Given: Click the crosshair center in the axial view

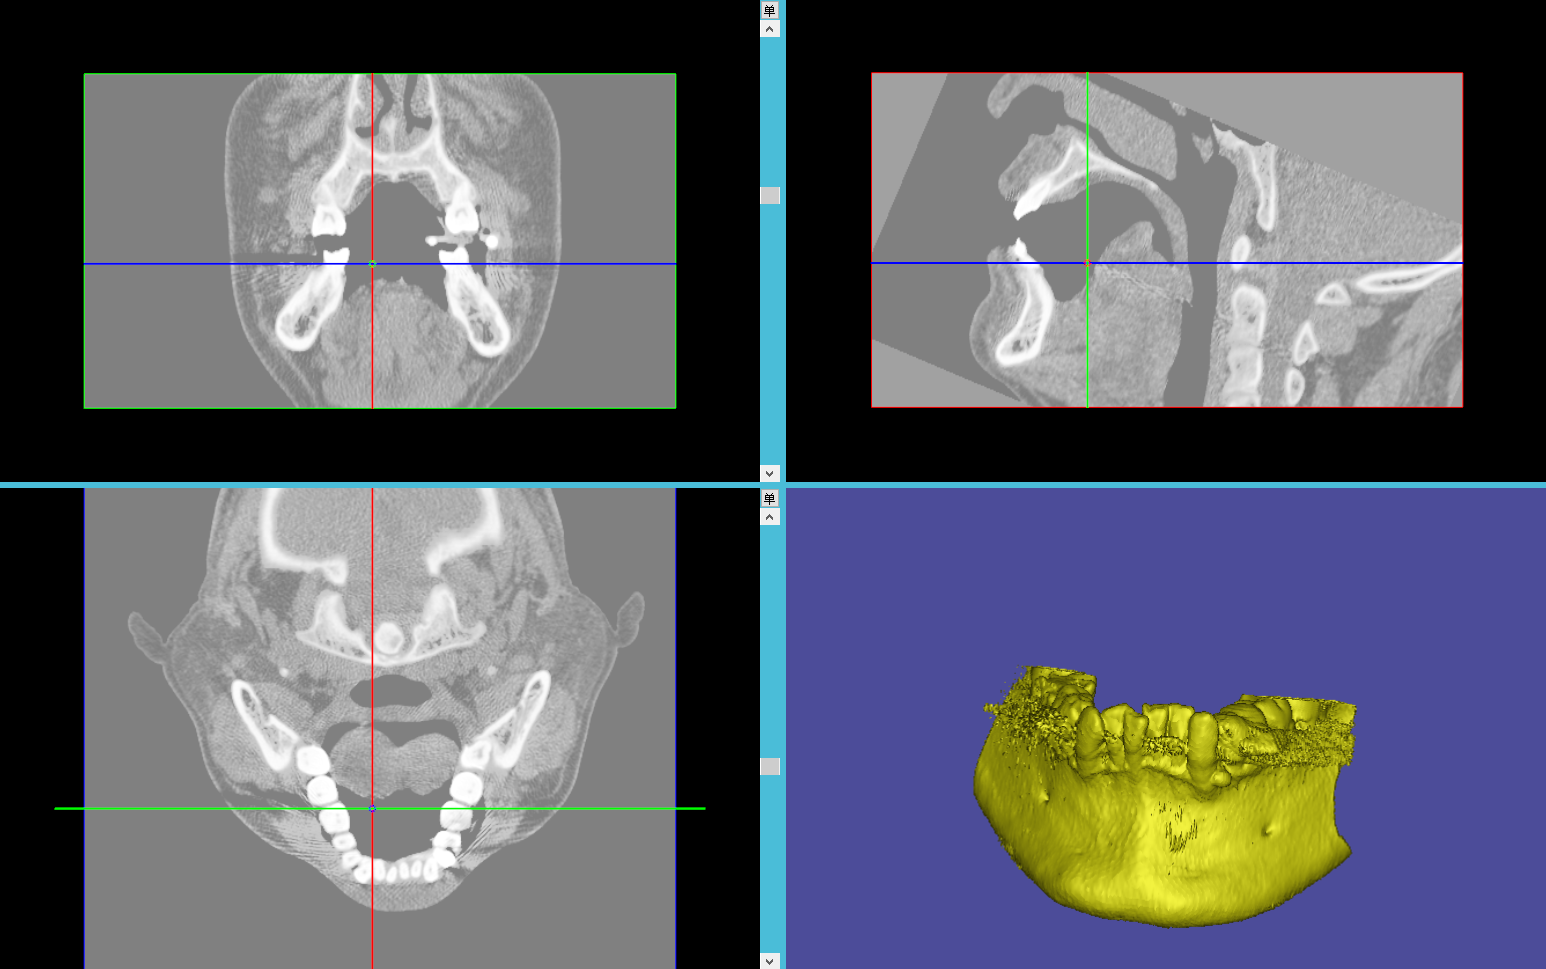Looking at the screenshot, I should (372, 808).
